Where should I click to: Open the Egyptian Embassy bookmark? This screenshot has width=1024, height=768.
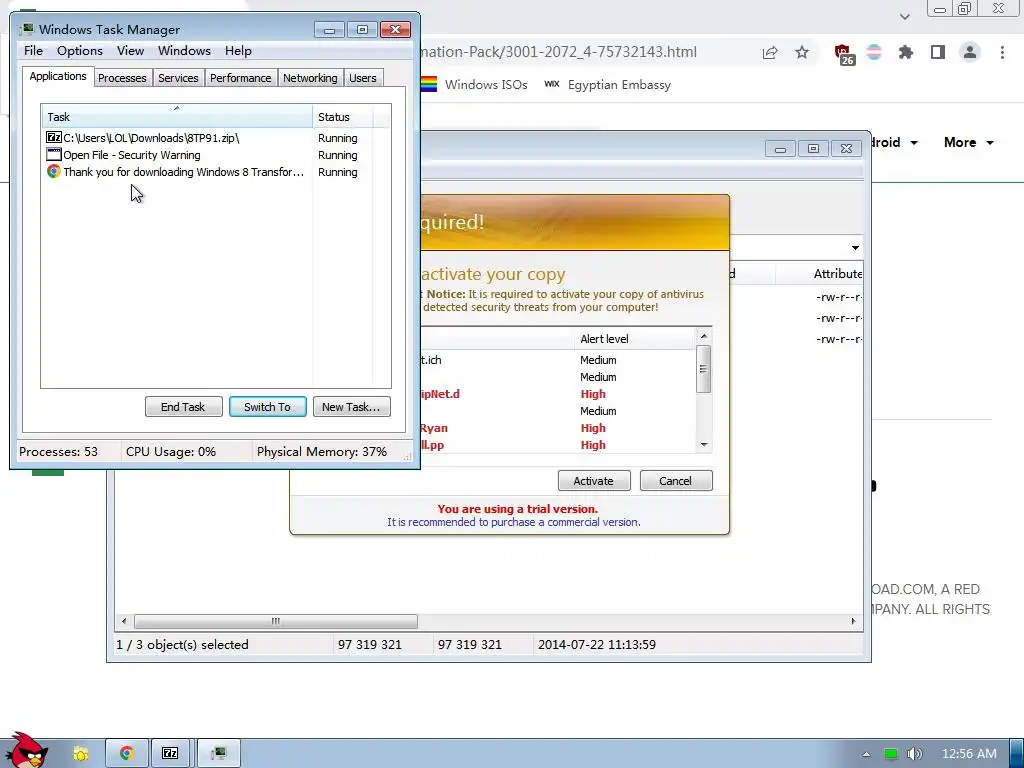pyautogui.click(x=607, y=85)
